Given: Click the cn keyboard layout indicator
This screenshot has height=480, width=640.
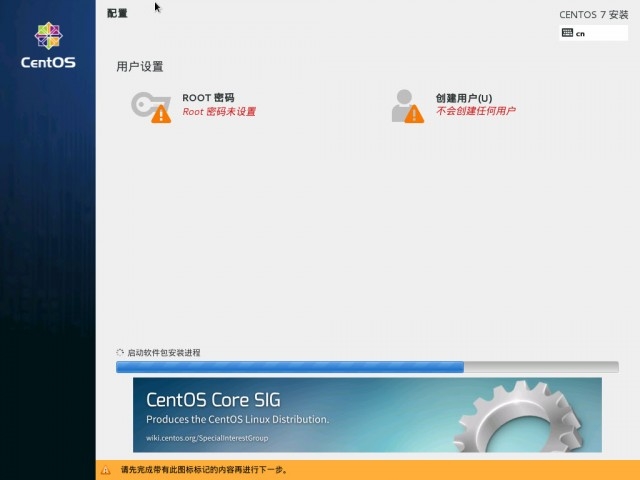Looking at the screenshot, I should (x=593, y=33).
